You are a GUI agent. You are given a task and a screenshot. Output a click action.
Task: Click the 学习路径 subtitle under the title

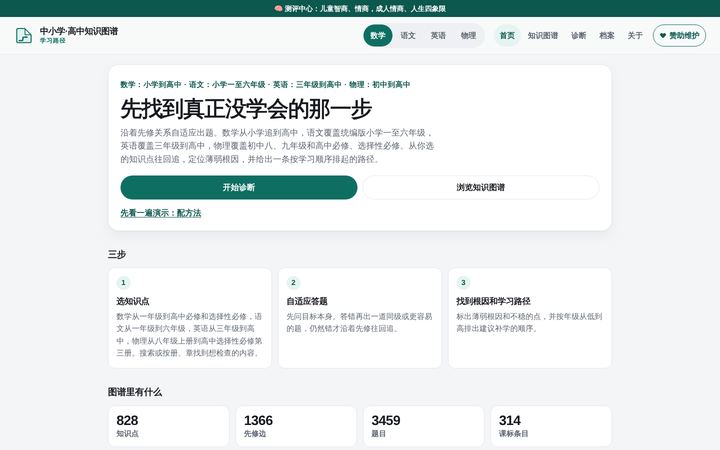52,40
